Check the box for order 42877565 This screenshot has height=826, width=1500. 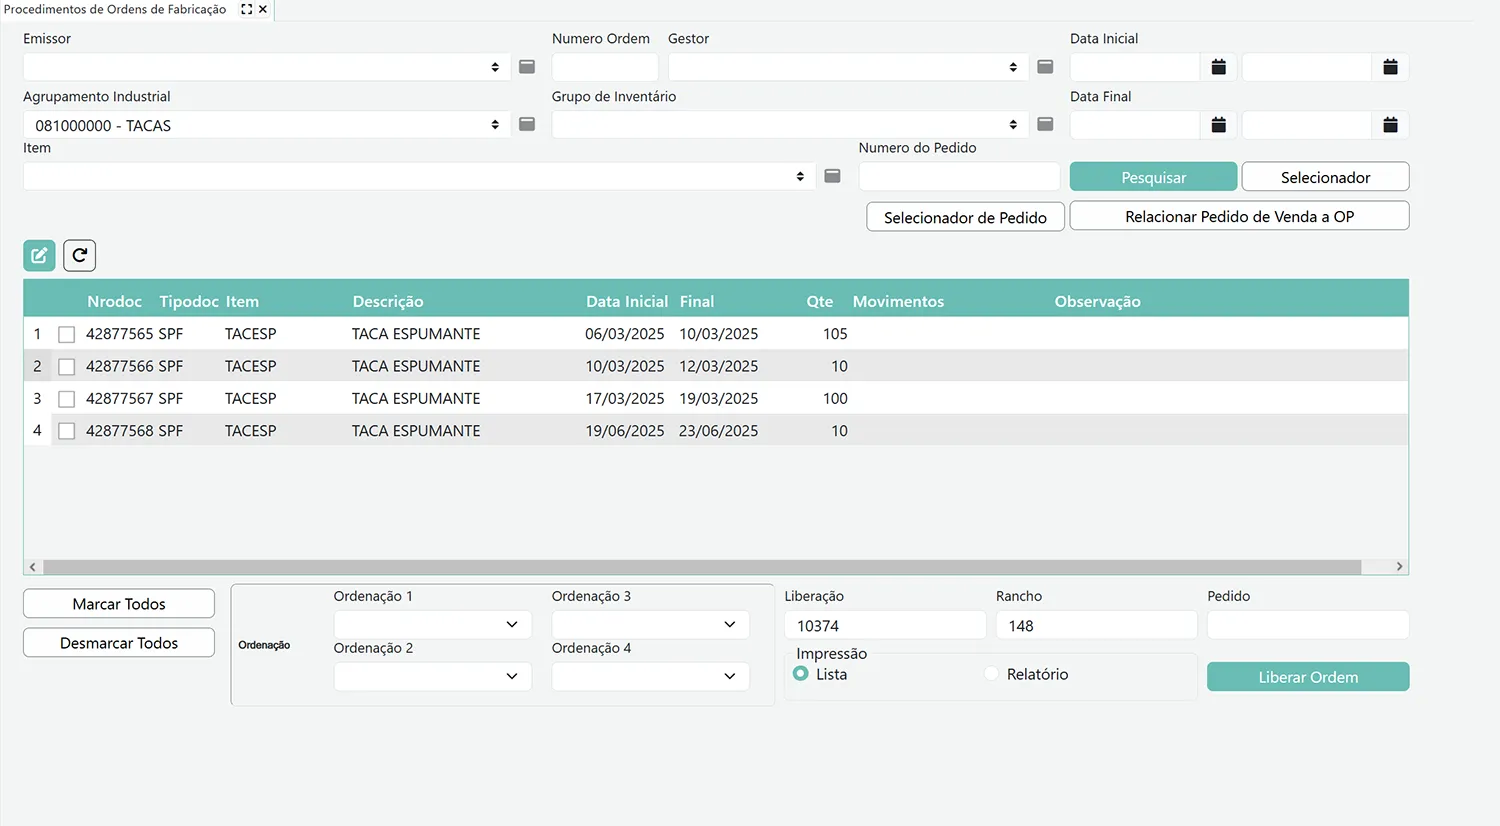pos(66,334)
